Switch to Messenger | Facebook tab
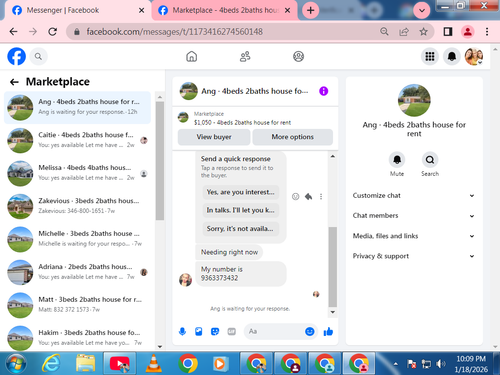This screenshot has width=500, height=375. (77, 10)
